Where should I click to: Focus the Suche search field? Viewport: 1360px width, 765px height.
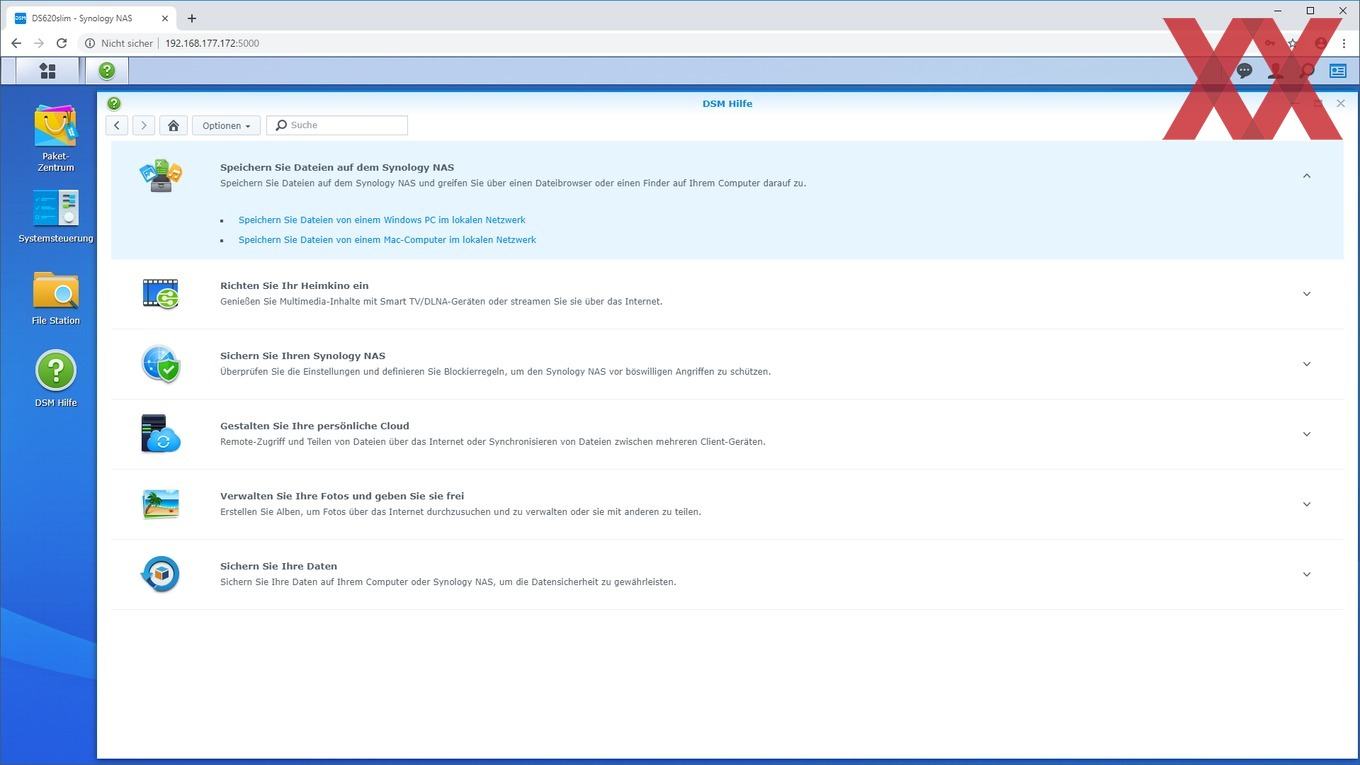[337, 125]
